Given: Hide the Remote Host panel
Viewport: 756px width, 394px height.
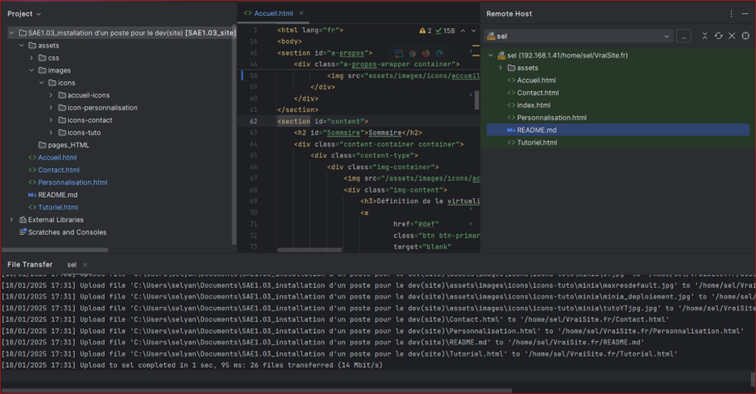Looking at the screenshot, I should [745, 14].
